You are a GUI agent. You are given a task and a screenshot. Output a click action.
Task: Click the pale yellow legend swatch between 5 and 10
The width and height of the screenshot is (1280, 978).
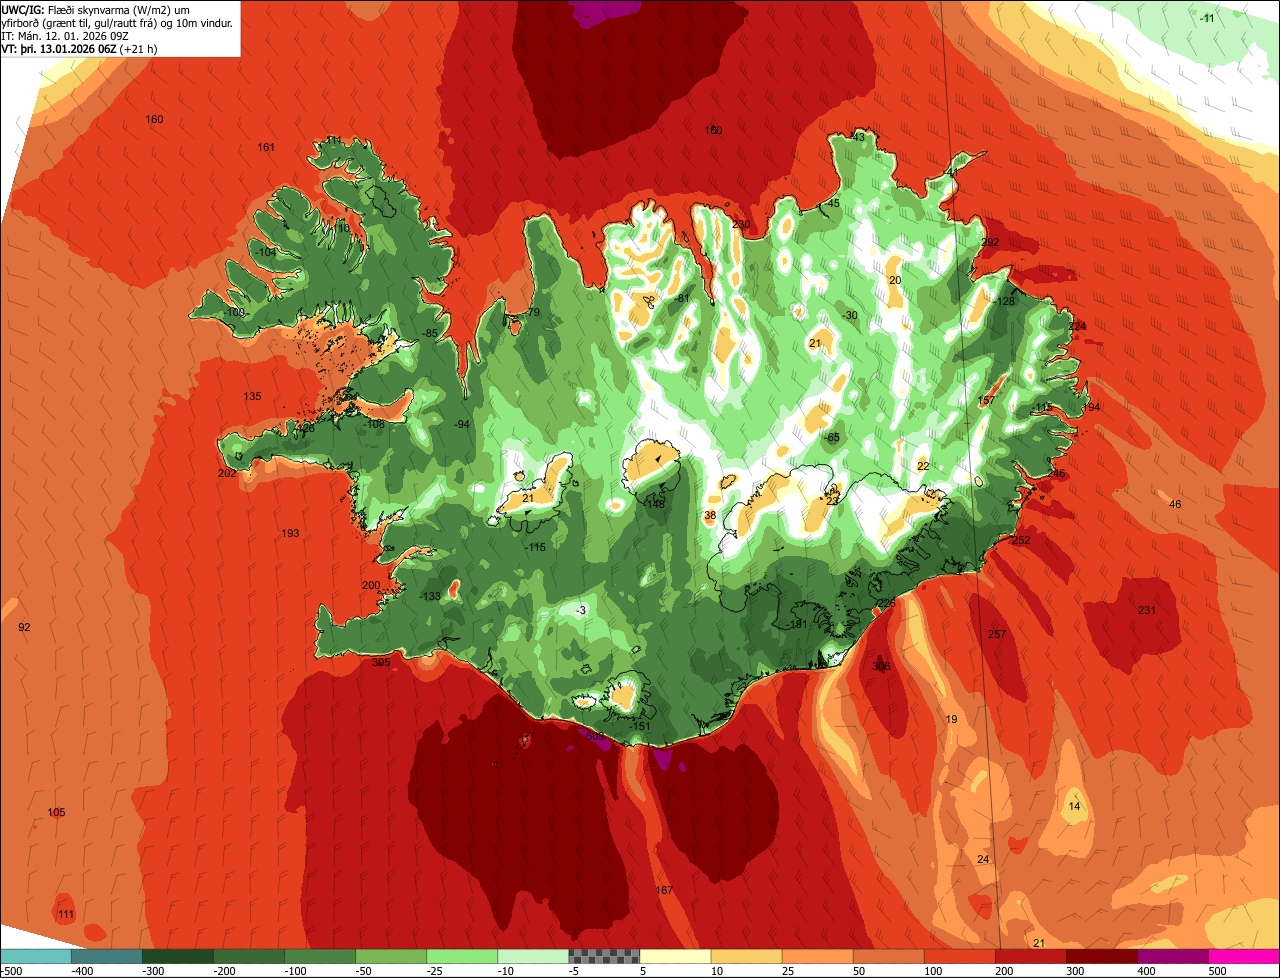(x=675, y=956)
